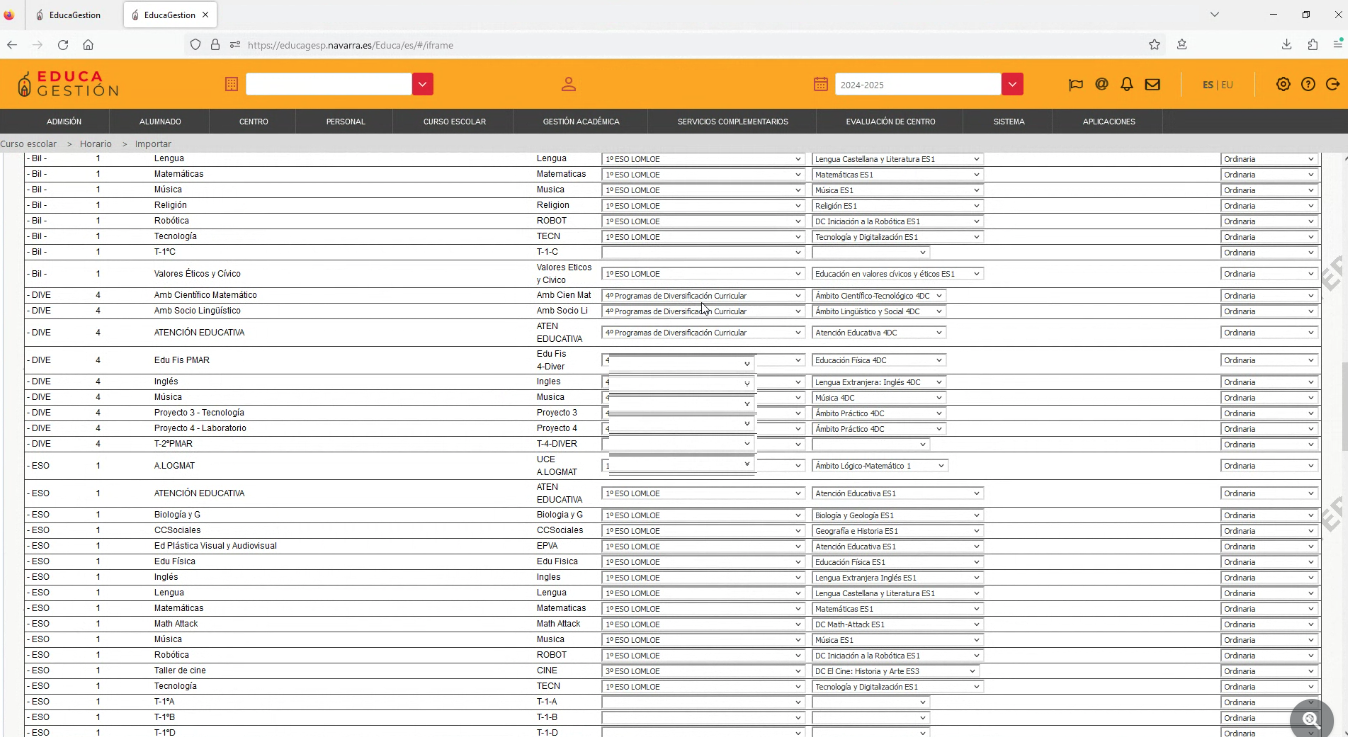Open the envelope messages icon
The height and width of the screenshot is (737, 1348).
tap(1152, 85)
